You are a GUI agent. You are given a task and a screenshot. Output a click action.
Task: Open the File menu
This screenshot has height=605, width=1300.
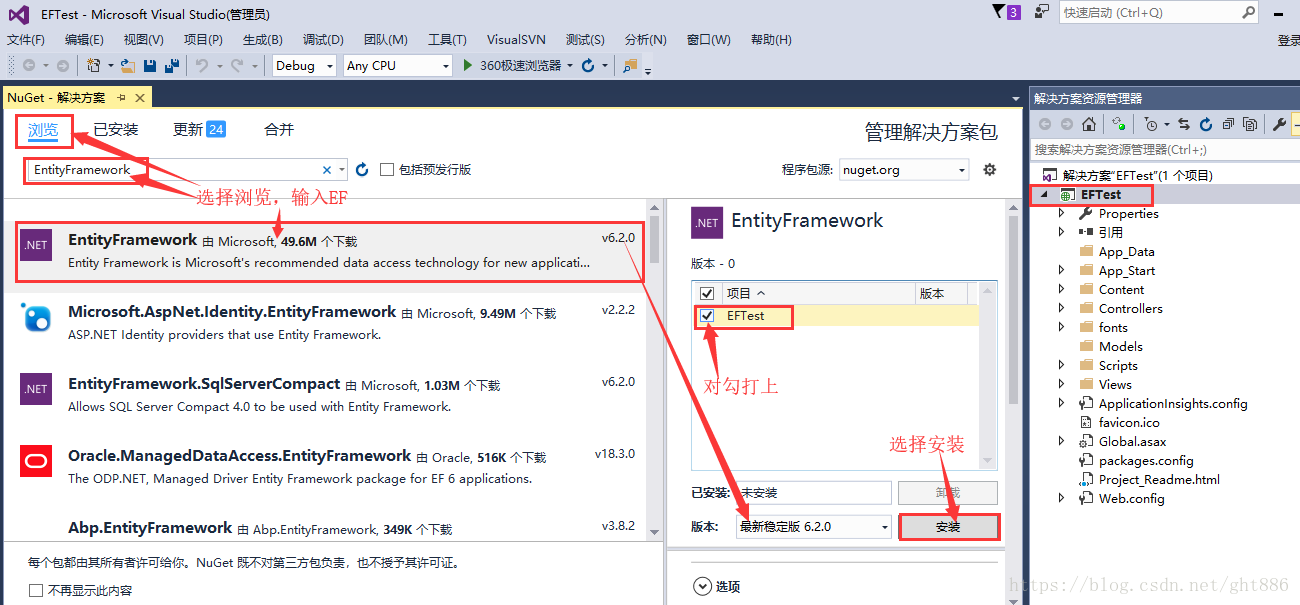click(26, 40)
